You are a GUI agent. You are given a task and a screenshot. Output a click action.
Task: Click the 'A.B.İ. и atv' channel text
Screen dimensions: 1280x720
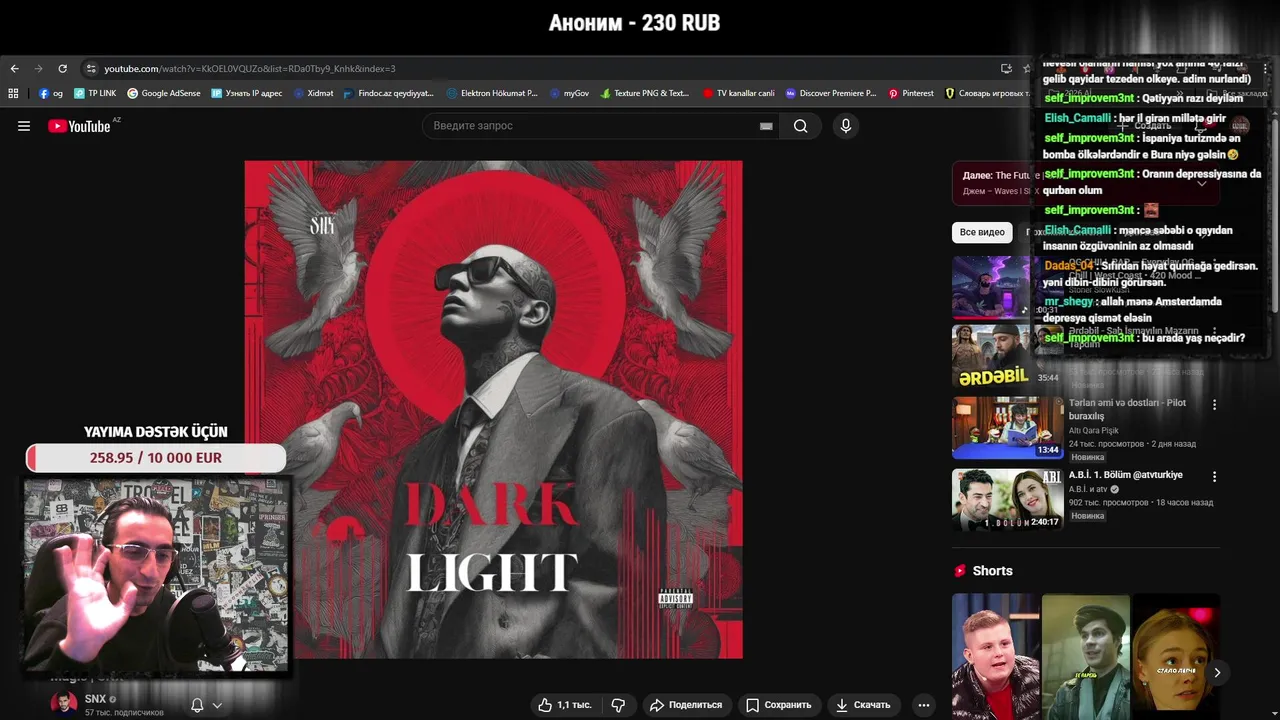pos(1088,489)
